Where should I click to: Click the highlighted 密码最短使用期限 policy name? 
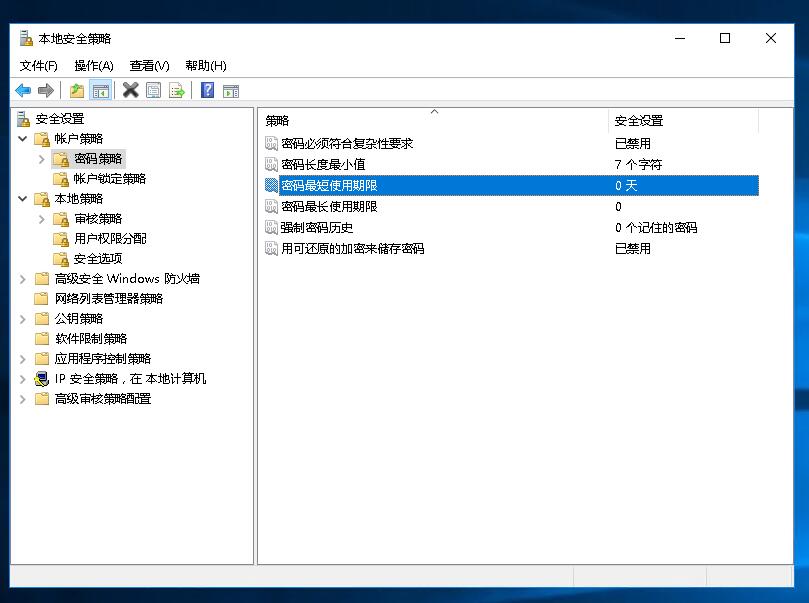(x=329, y=186)
